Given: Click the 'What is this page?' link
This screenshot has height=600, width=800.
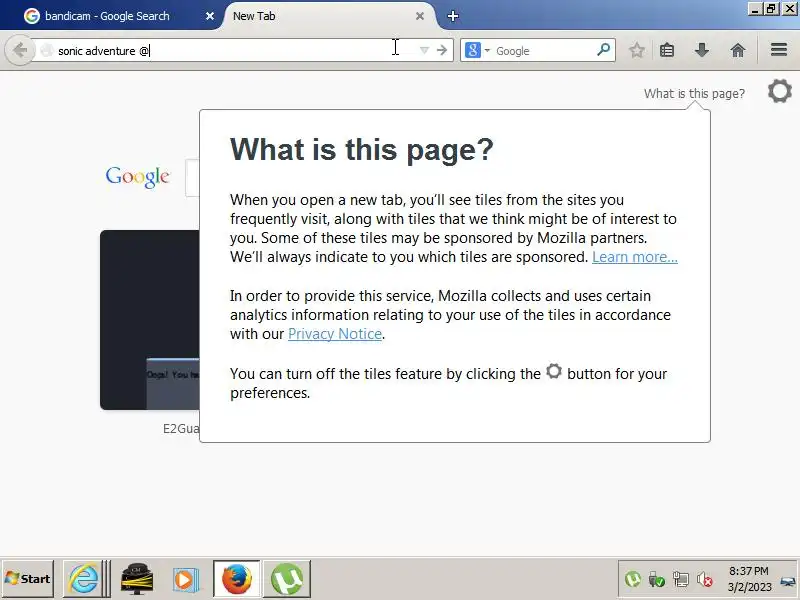Looking at the screenshot, I should pos(694,94).
